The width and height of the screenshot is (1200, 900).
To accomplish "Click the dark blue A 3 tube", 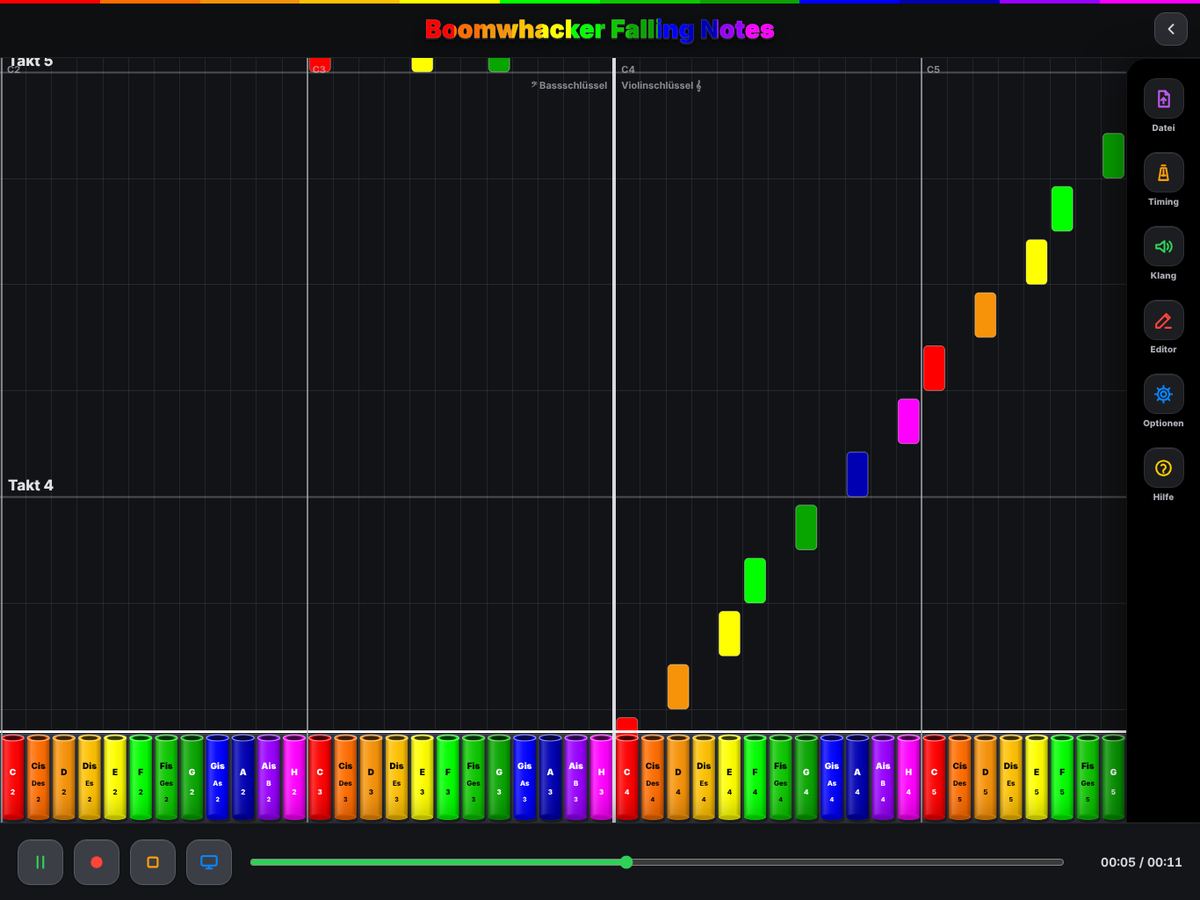I will [x=550, y=778].
